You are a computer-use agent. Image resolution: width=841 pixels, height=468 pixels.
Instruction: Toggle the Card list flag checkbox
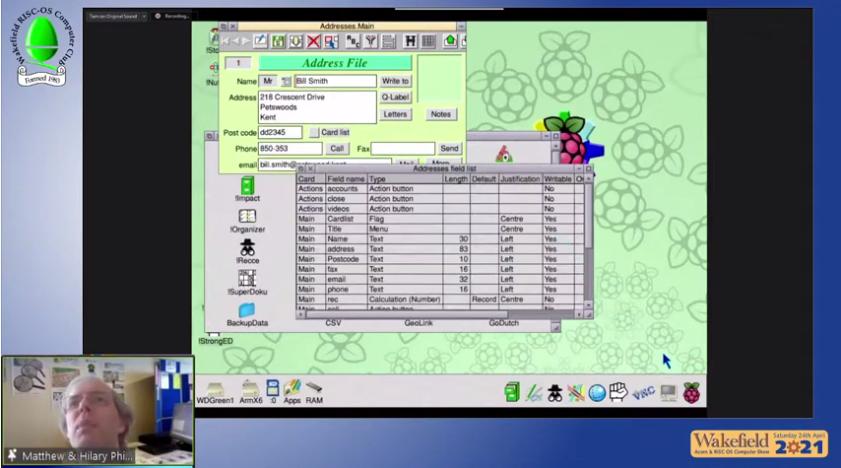click(314, 132)
